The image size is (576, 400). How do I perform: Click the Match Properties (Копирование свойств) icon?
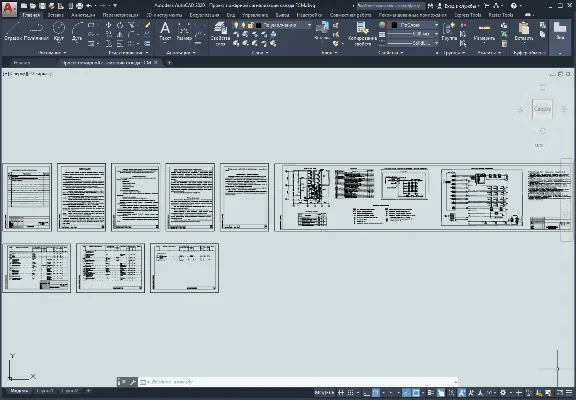[x=363, y=34]
